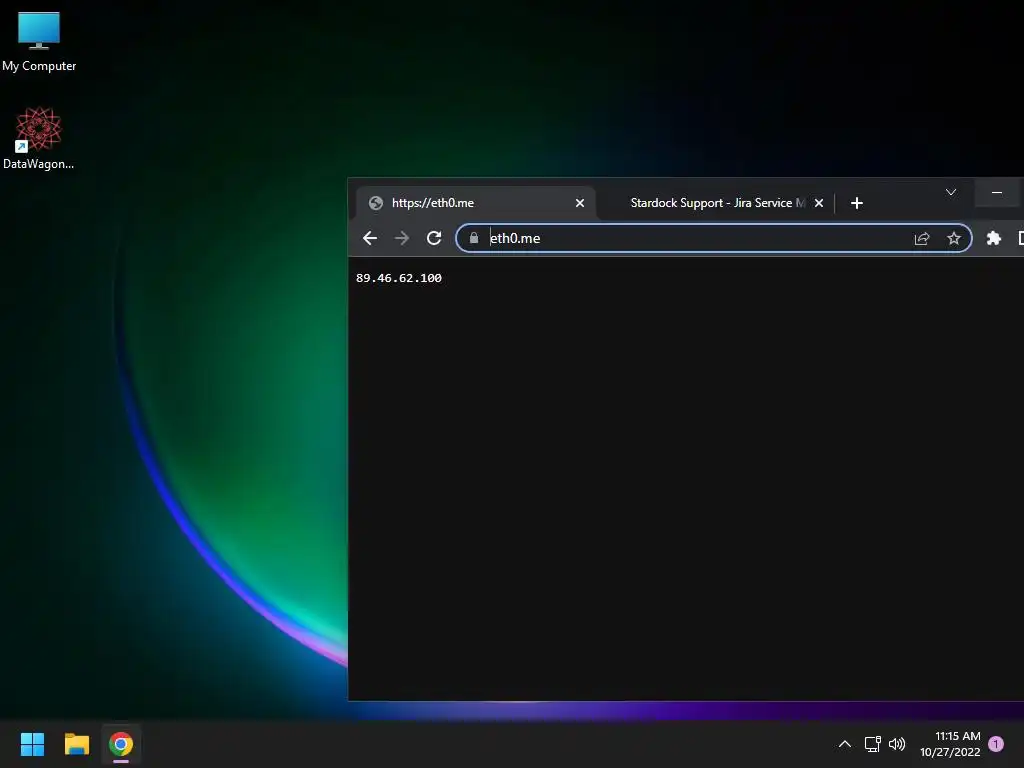Click the forward navigation arrow
This screenshot has width=1024, height=768.
click(402, 238)
